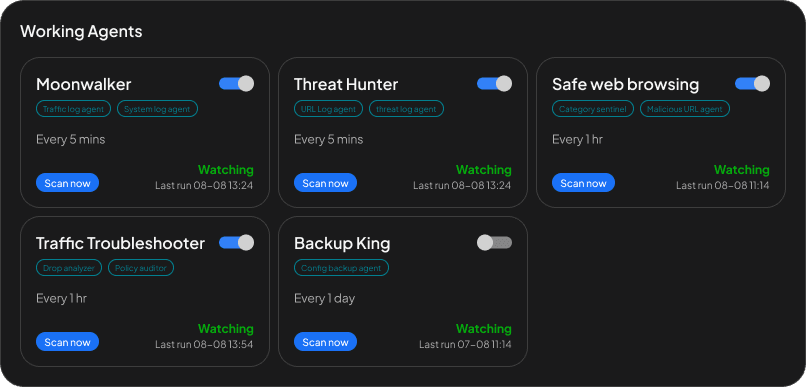The width and height of the screenshot is (806, 387).
Task: Trigger Scan now for Backup King
Action: [x=325, y=342]
